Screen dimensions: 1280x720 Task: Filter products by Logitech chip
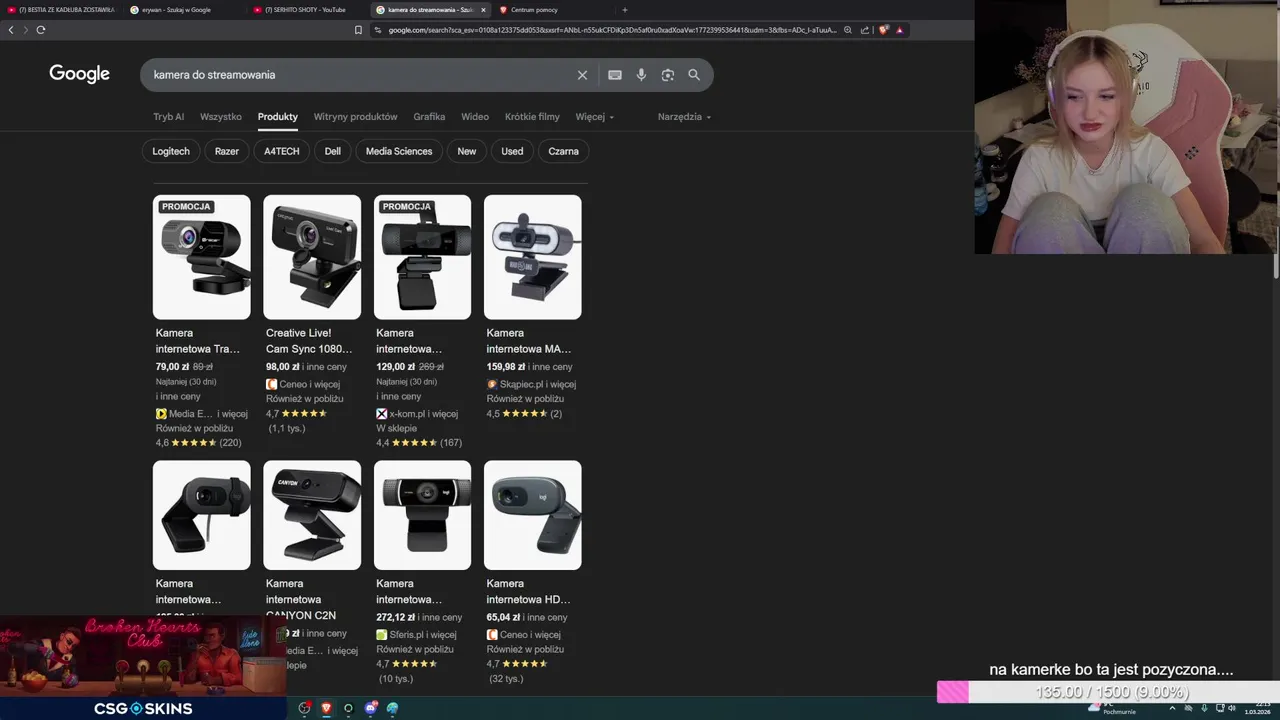pyautogui.click(x=171, y=151)
